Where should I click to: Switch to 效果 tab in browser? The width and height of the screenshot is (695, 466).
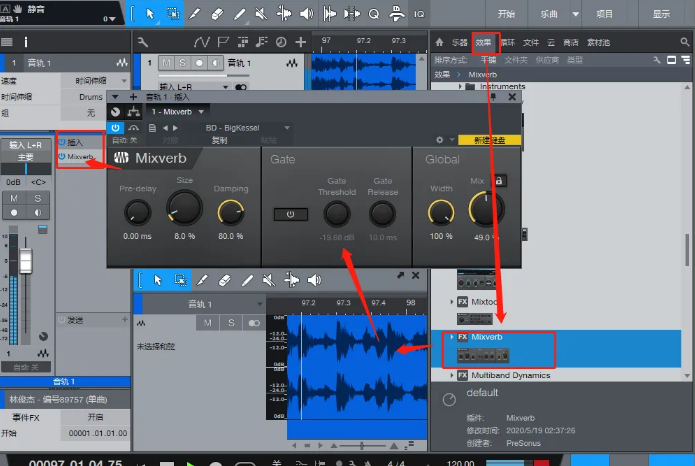[483, 43]
